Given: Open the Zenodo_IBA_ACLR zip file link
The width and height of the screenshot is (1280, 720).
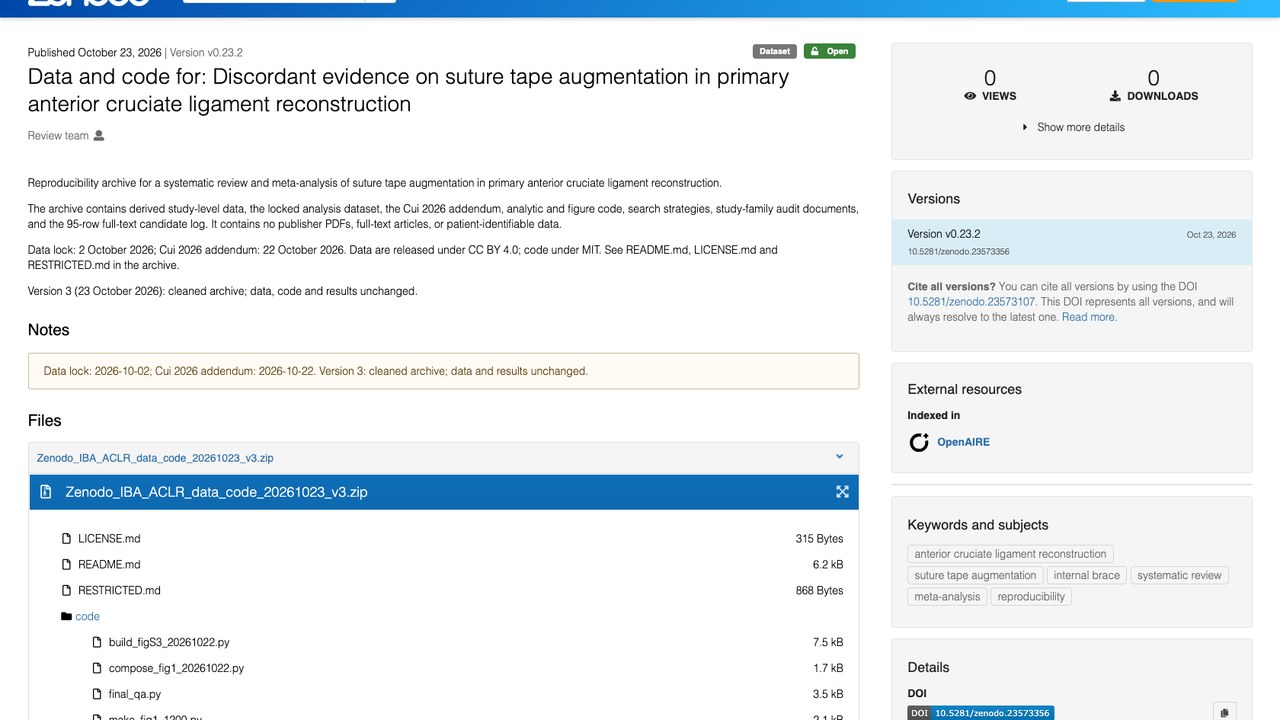Looking at the screenshot, I should 155,458.
